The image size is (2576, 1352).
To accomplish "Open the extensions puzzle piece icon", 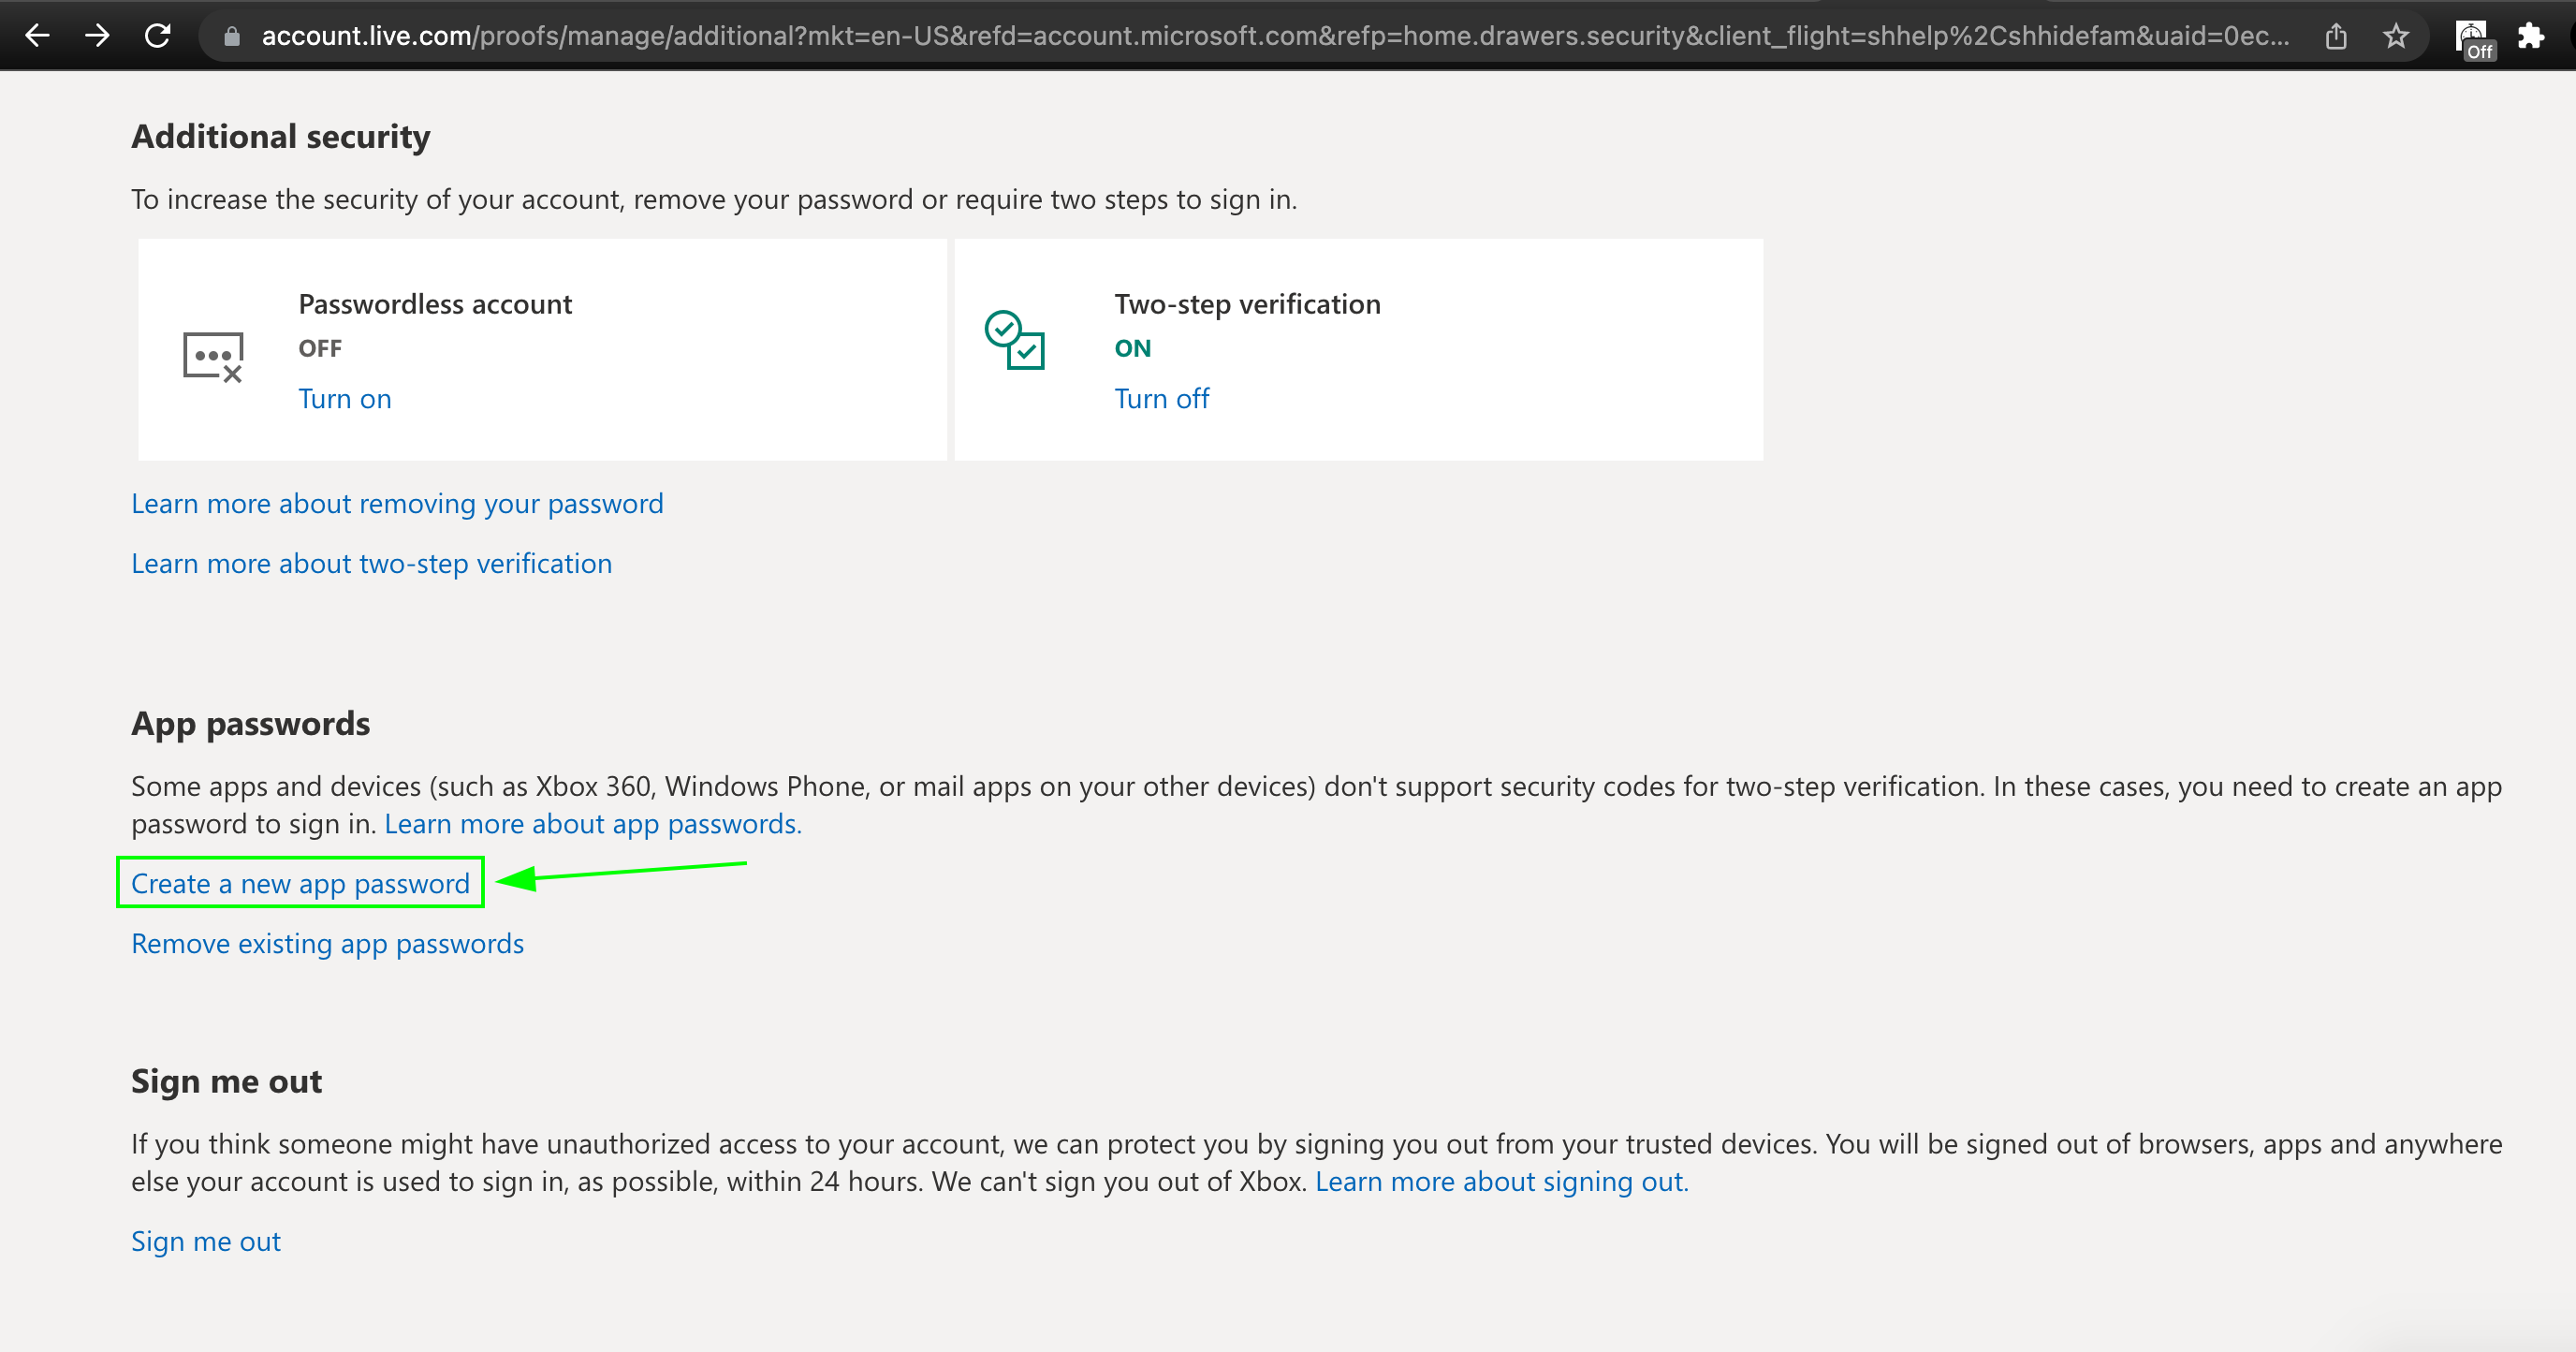I will pyautogui.click(x=2531, y=37).
